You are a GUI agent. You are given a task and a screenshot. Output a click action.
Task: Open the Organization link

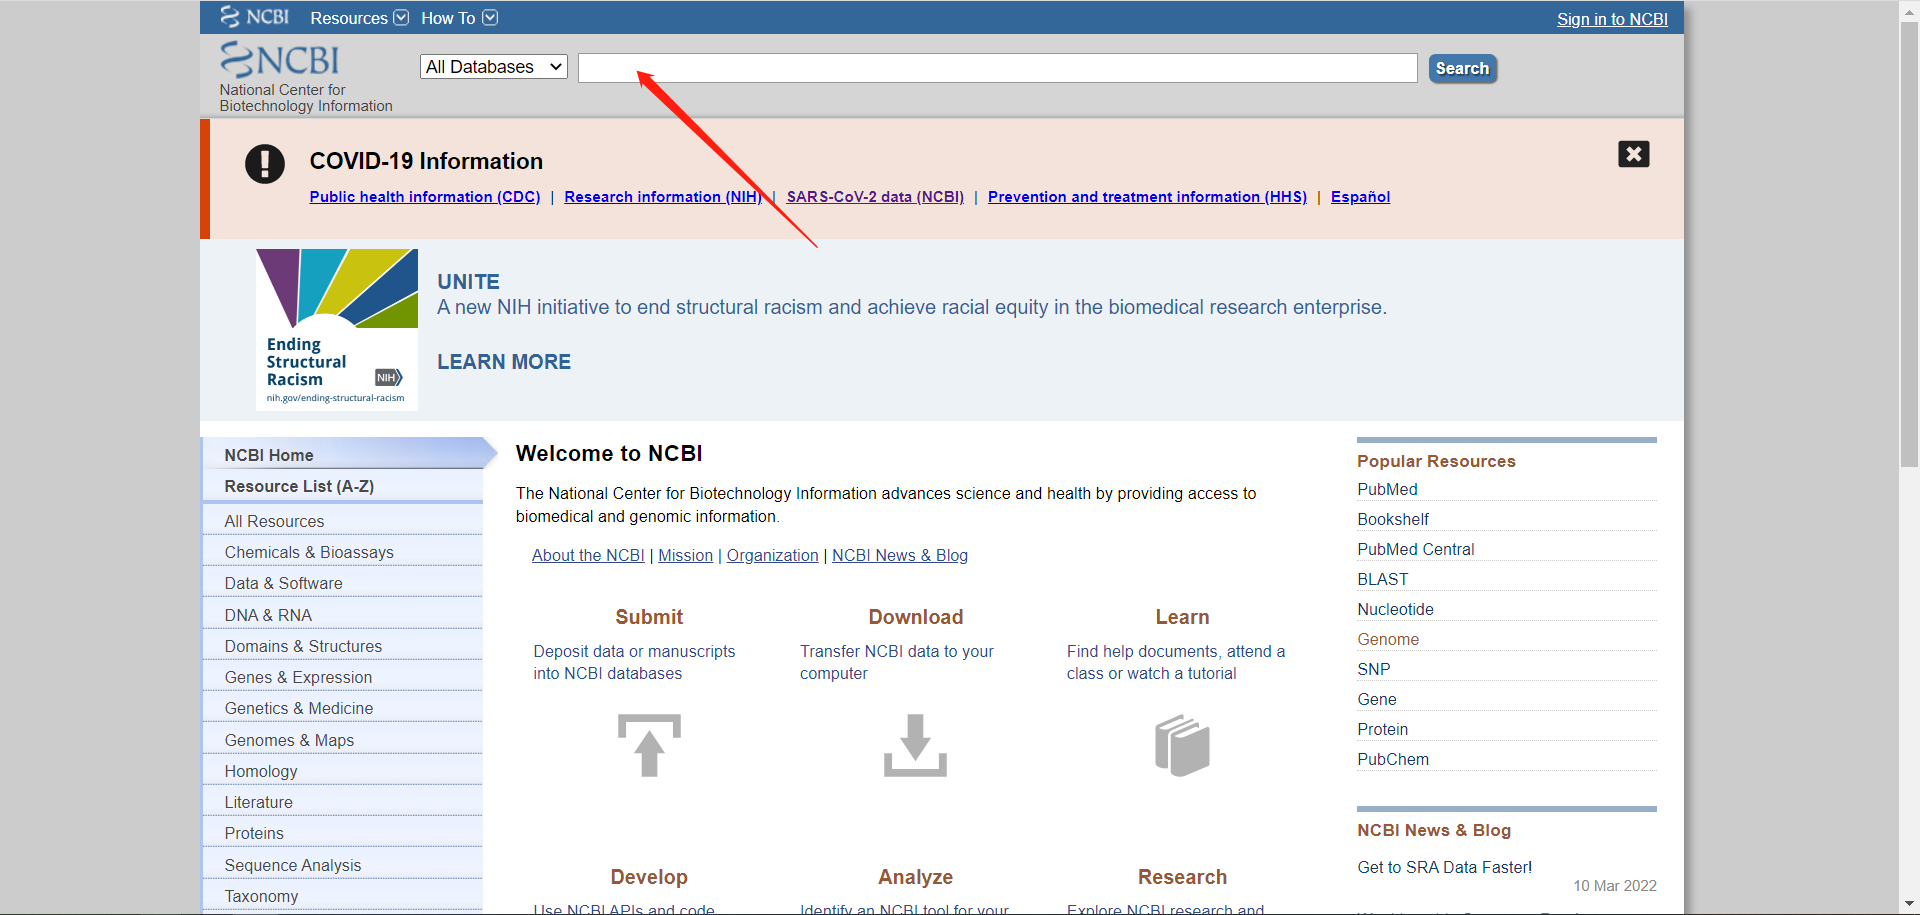(x=772, y=555)
